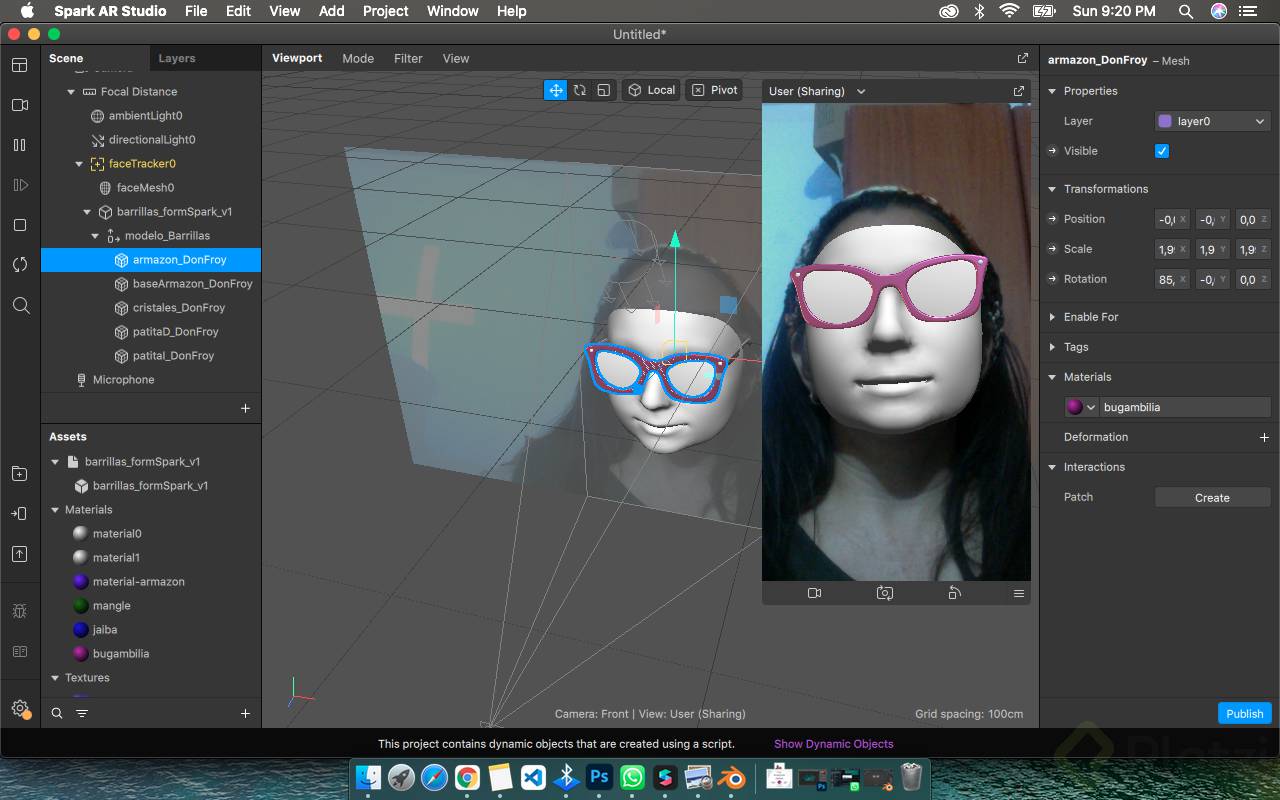1280x800 pixels.
Task: Open search with the magnifier in left toolbar
Action: tap(20, 305)
